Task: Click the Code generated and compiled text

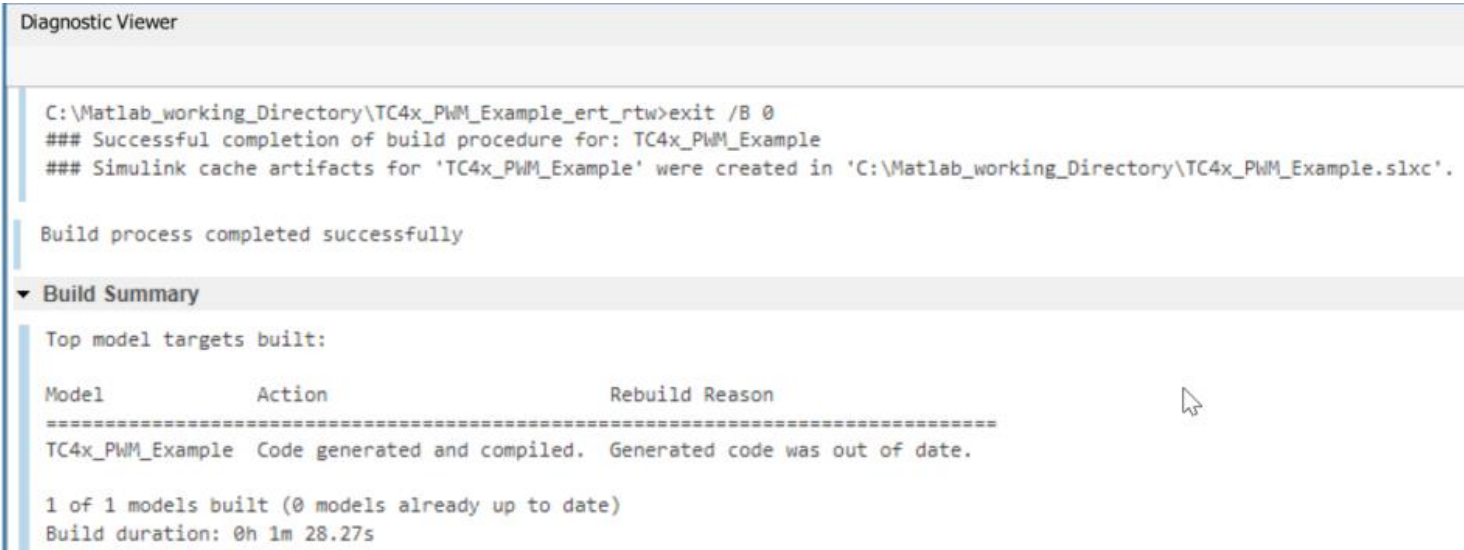Action: pos(421,451)
